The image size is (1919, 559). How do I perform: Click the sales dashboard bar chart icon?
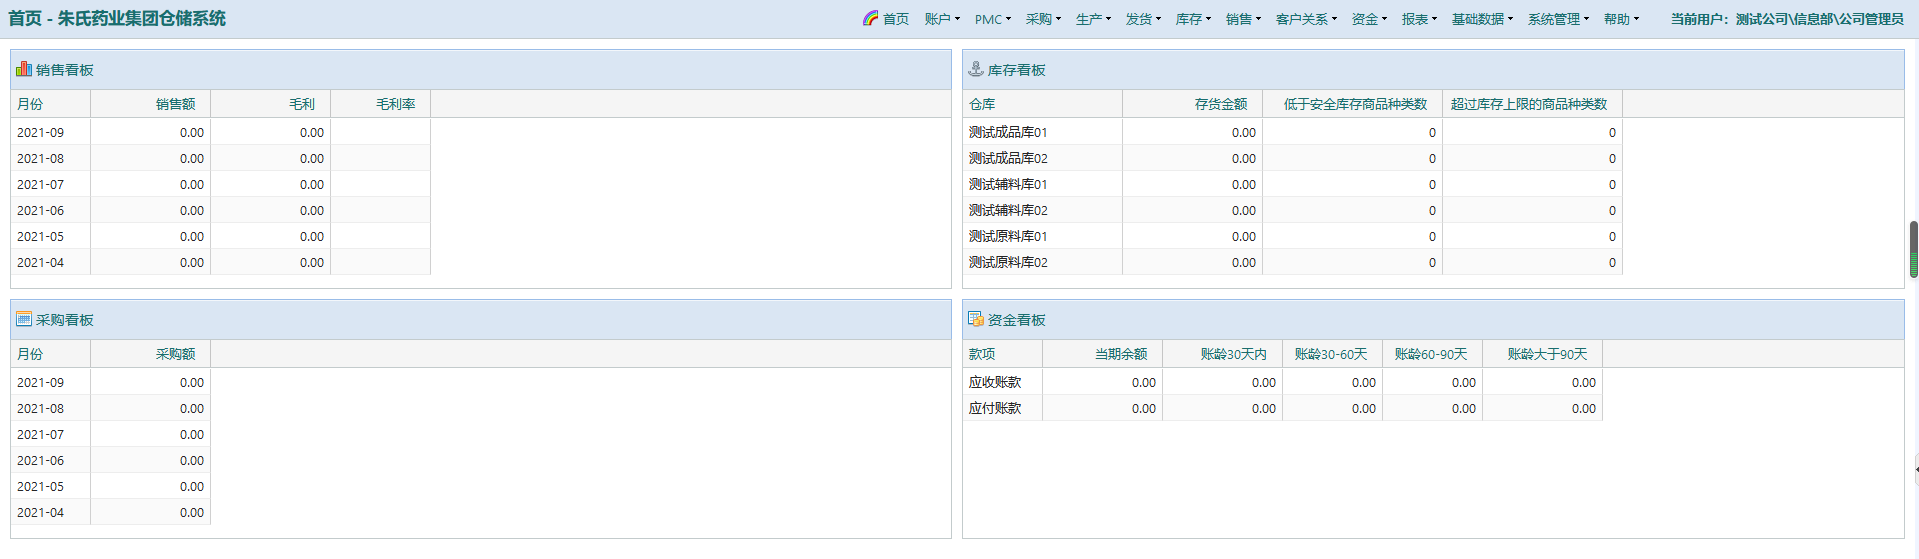pos(24,69)
